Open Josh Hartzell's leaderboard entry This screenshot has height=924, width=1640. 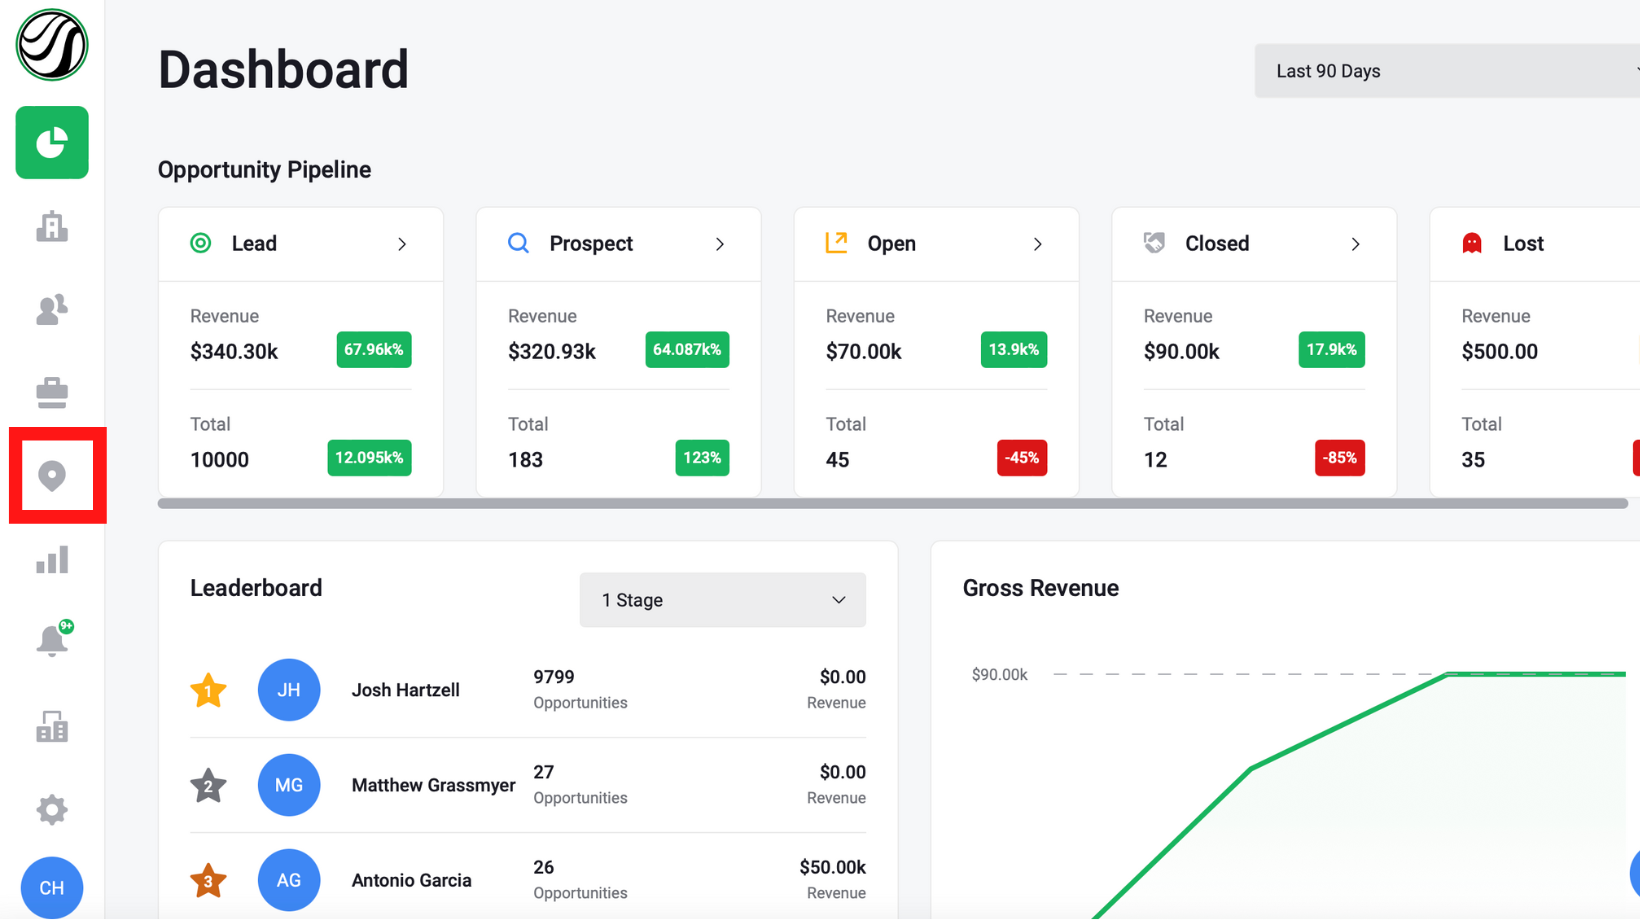(x=528, y=690)
